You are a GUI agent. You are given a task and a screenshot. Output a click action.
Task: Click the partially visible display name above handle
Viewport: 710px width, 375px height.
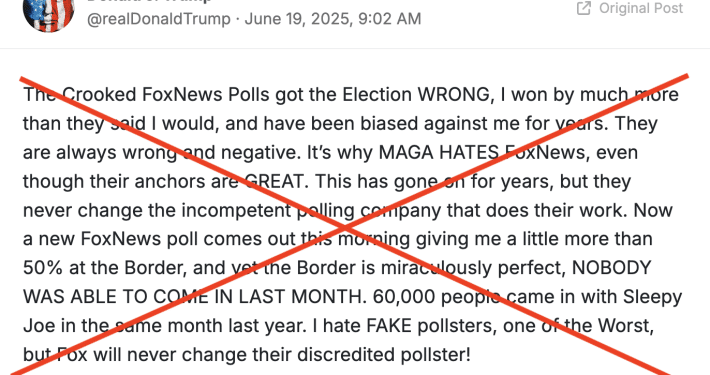tap(149, 1)
